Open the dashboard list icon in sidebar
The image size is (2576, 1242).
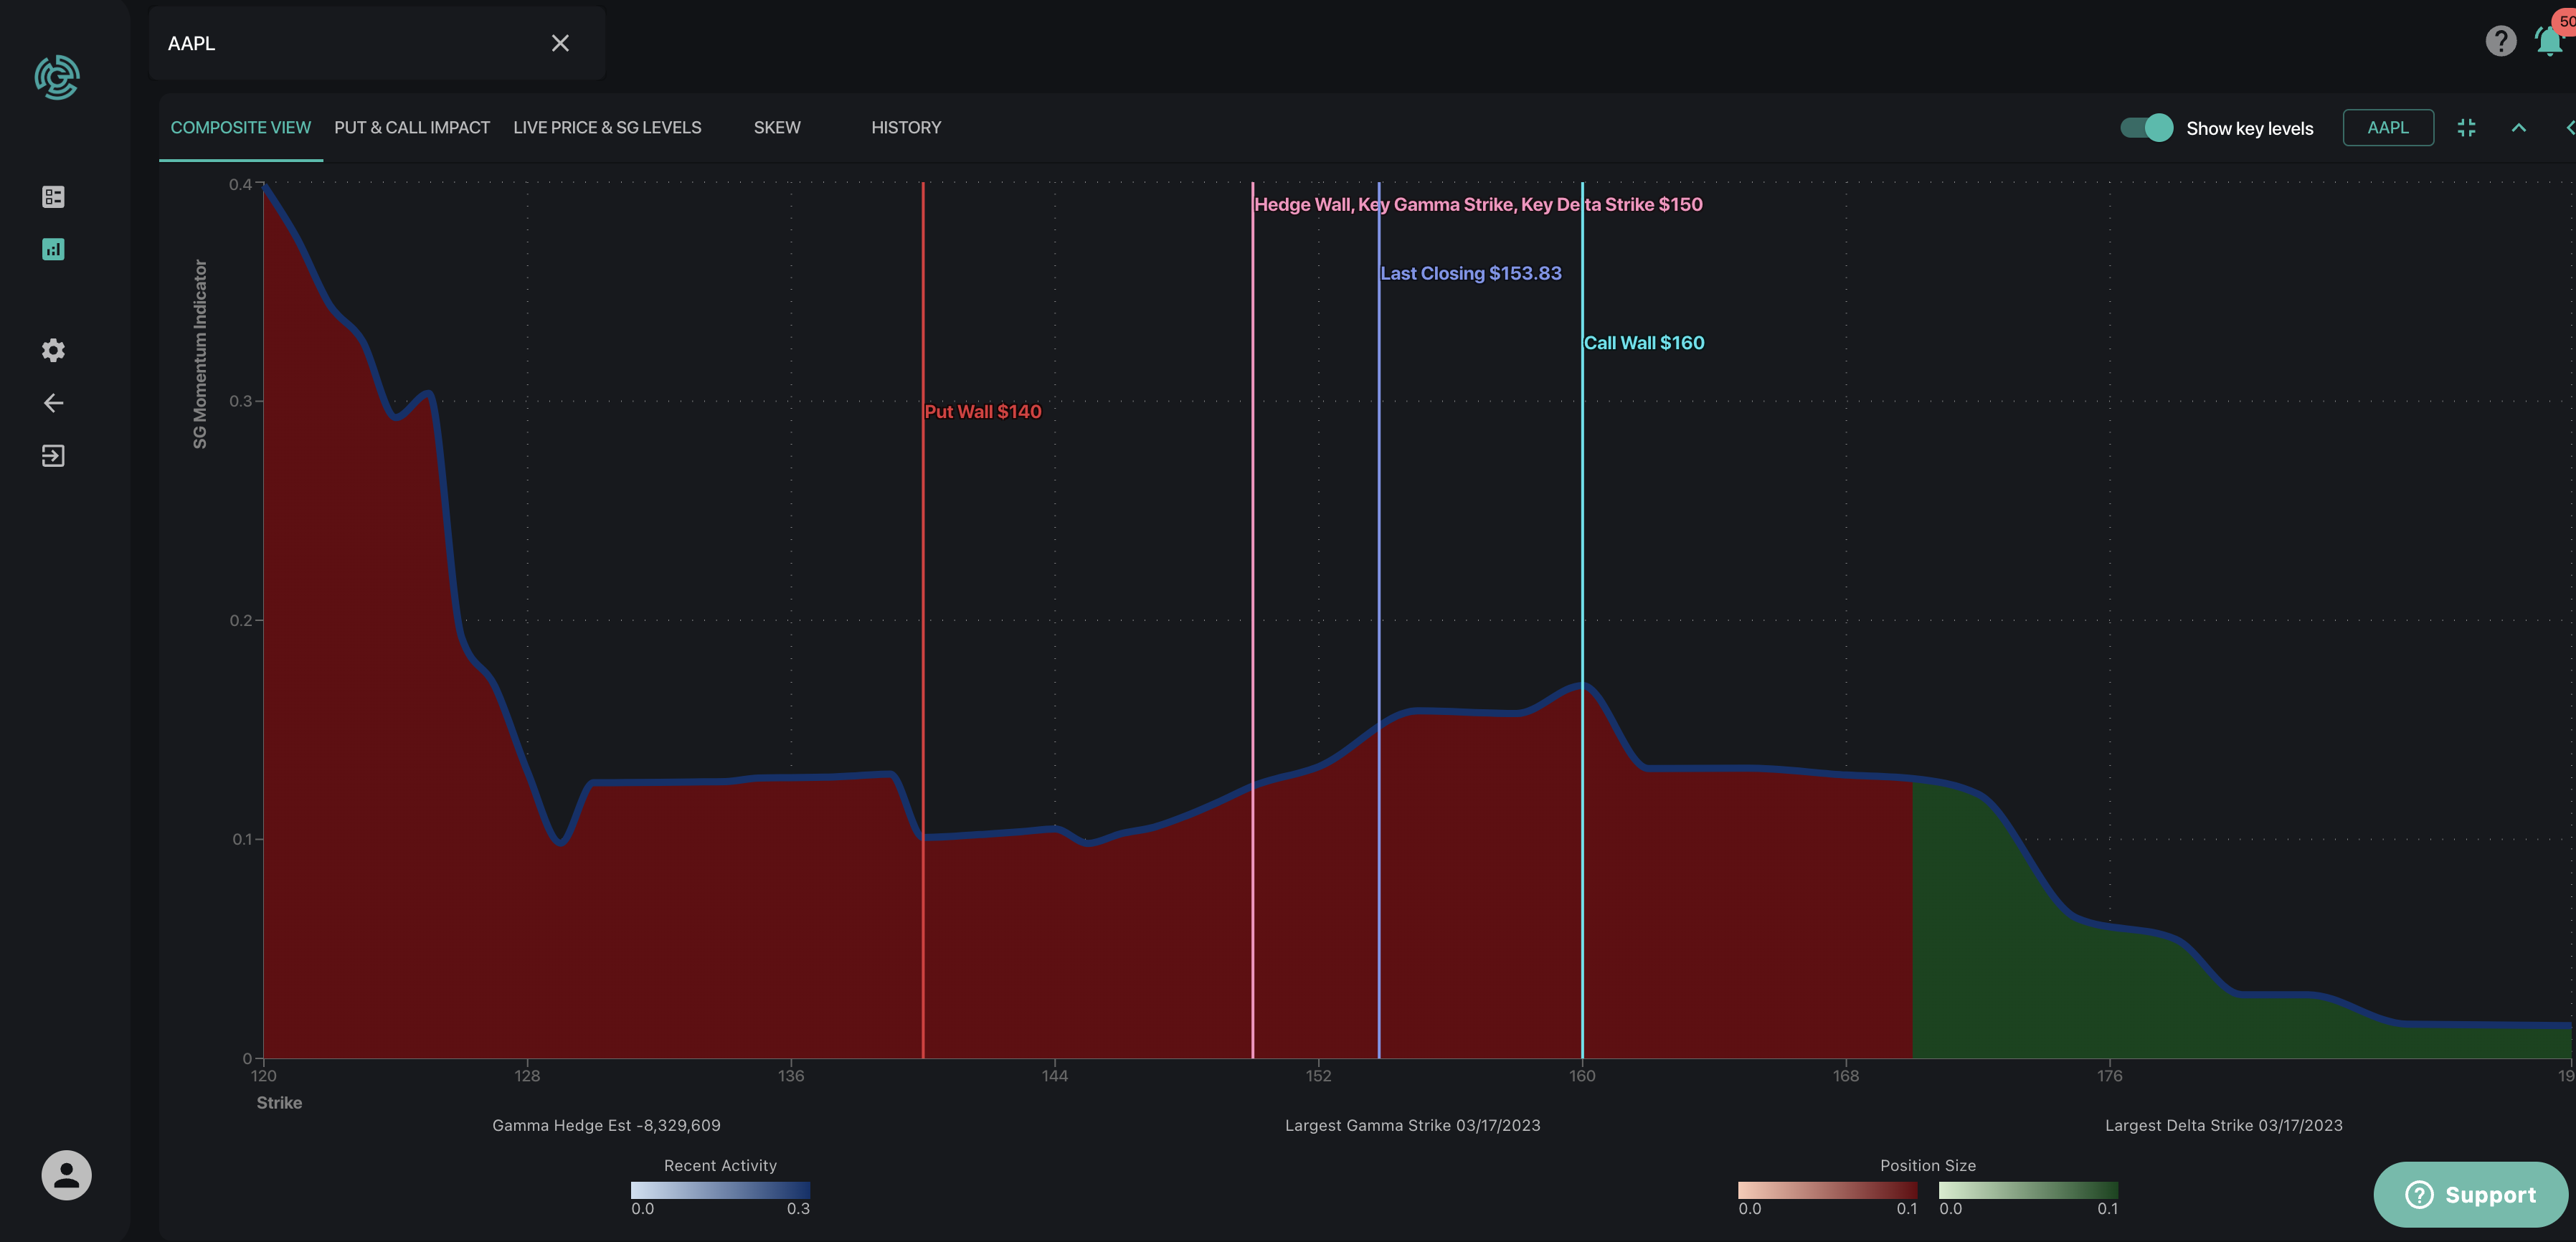coord(53,197)
